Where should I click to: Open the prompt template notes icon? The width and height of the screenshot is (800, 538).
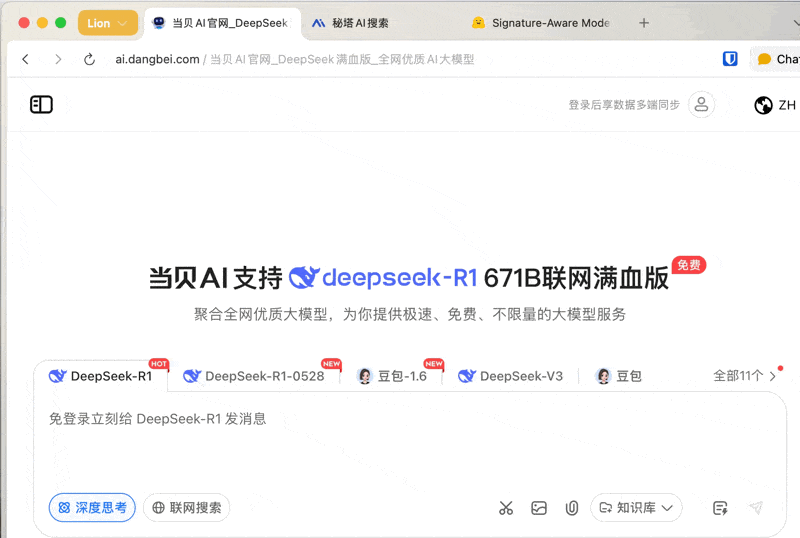(720, 508)
